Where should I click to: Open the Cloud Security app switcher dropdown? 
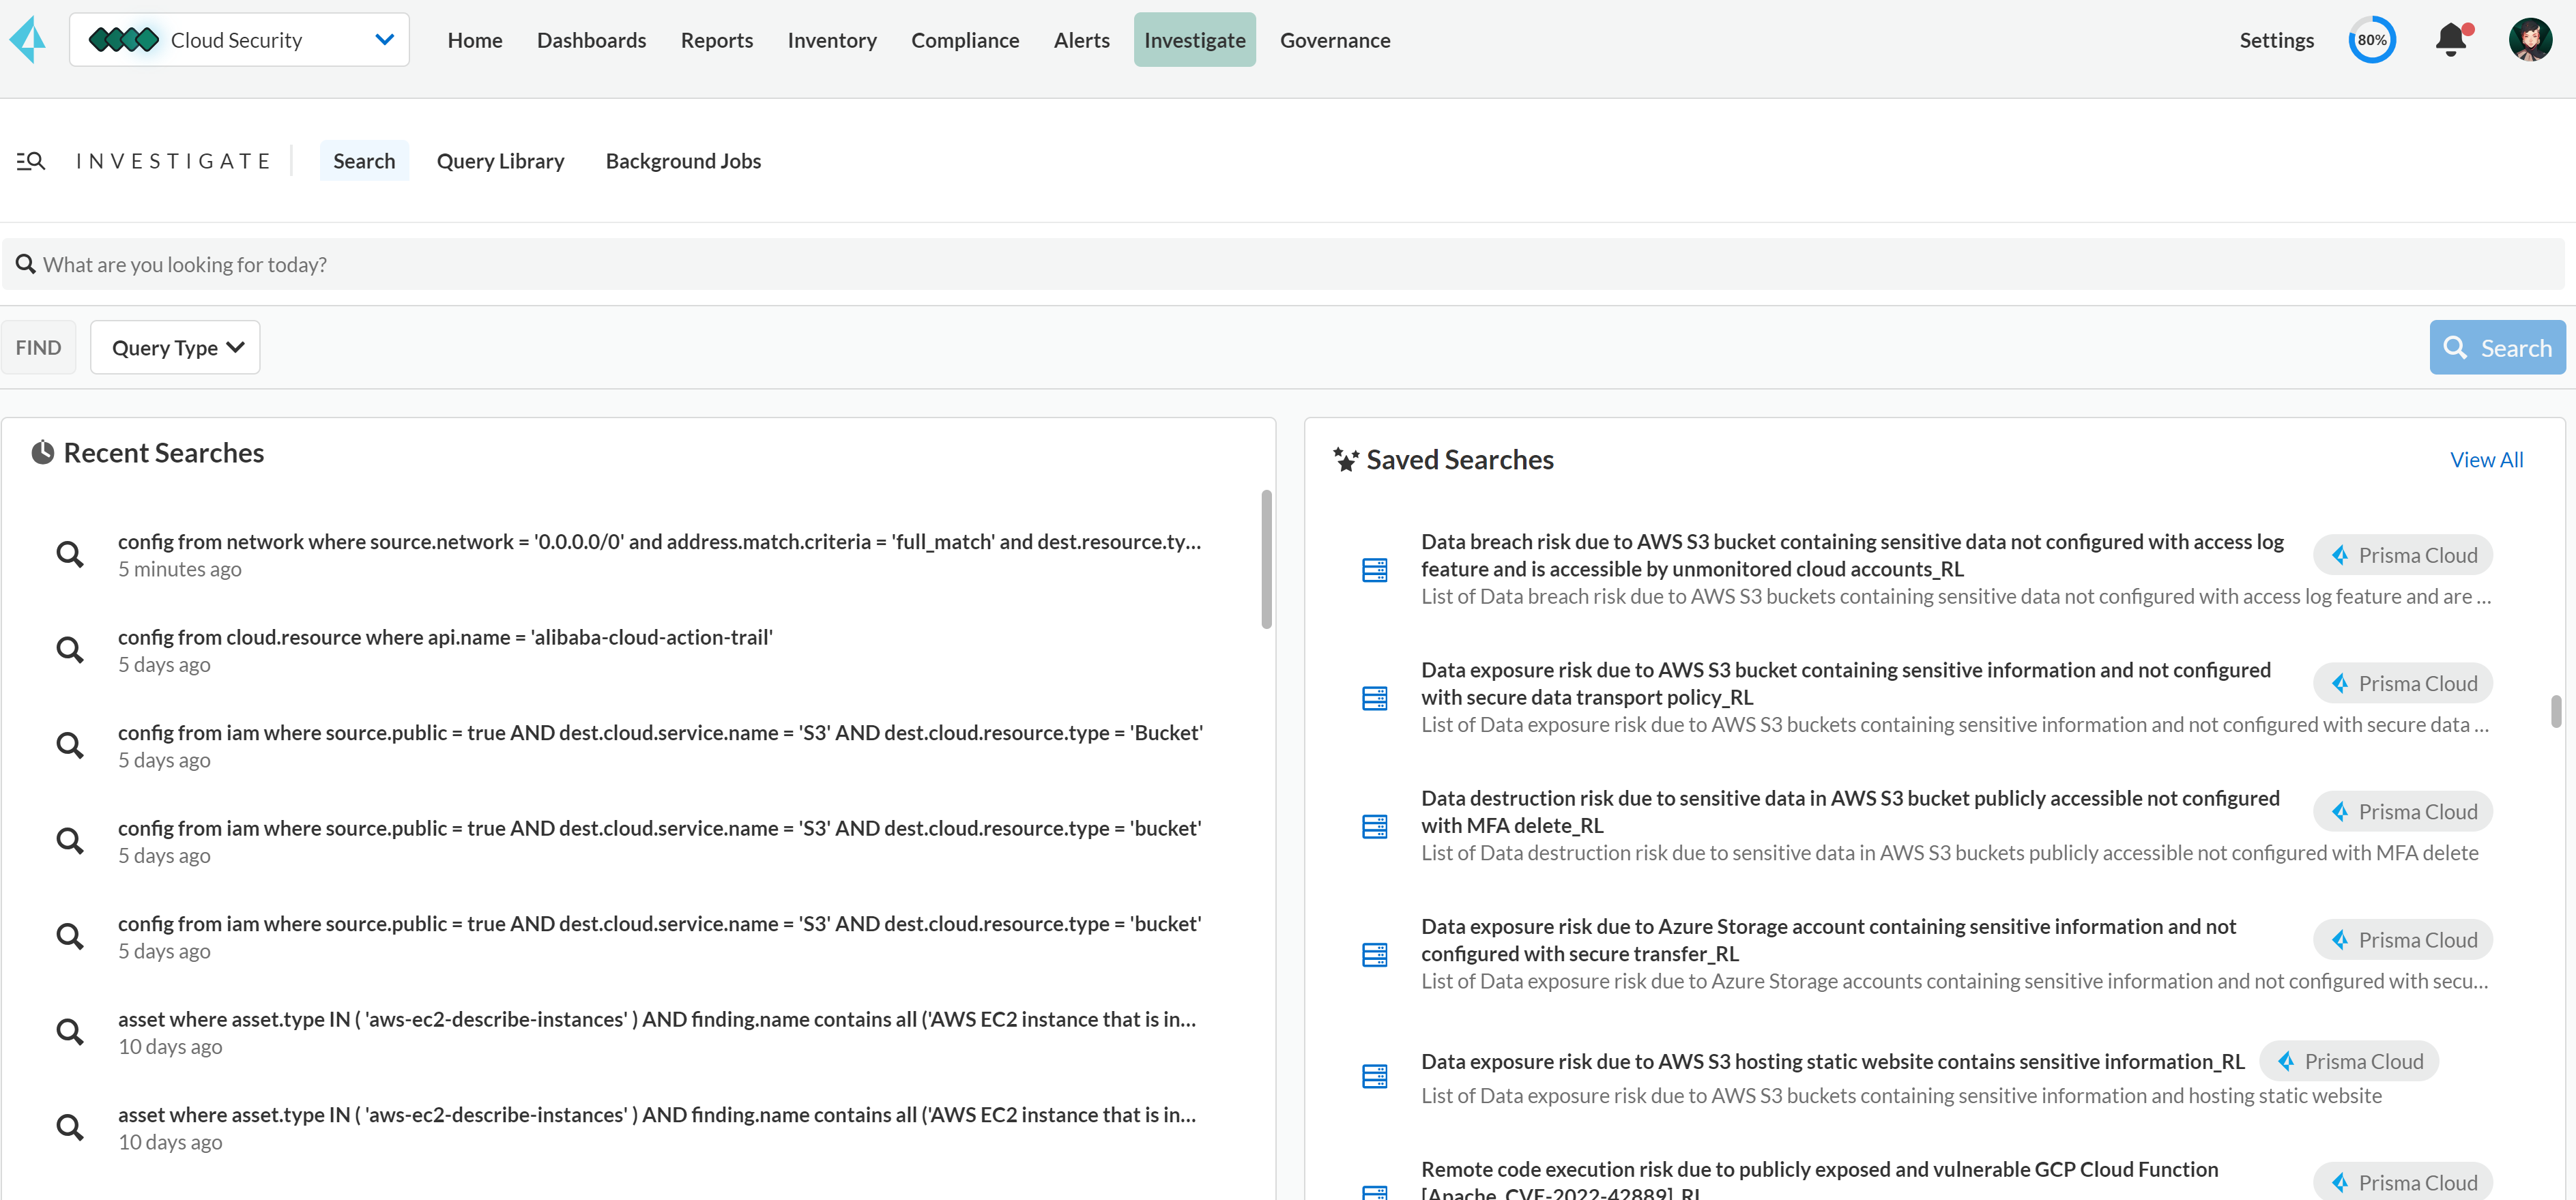(x=239, y=40)
